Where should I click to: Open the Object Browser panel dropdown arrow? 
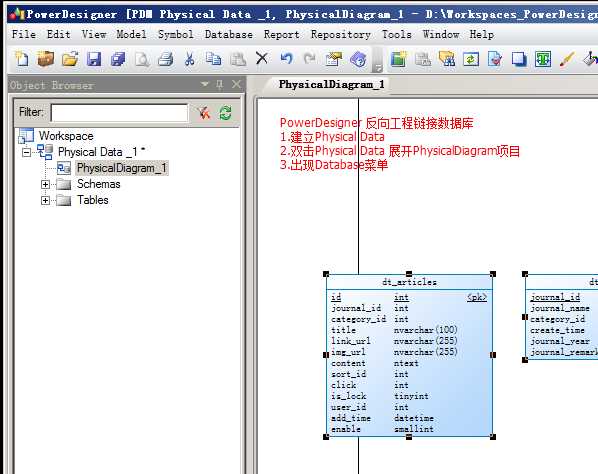(x=205, y=84)
